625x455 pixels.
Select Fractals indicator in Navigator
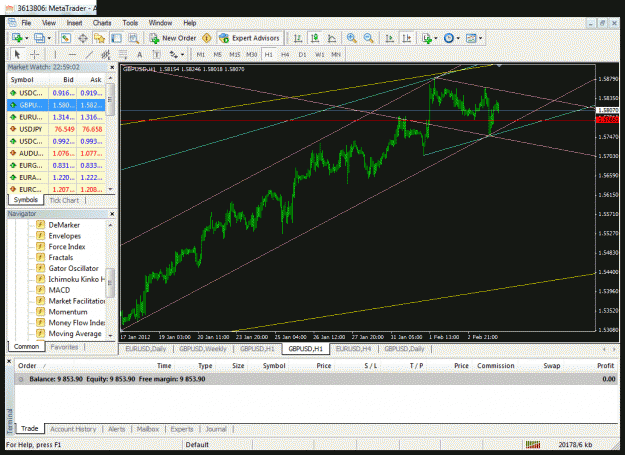(x=61, y=257)
